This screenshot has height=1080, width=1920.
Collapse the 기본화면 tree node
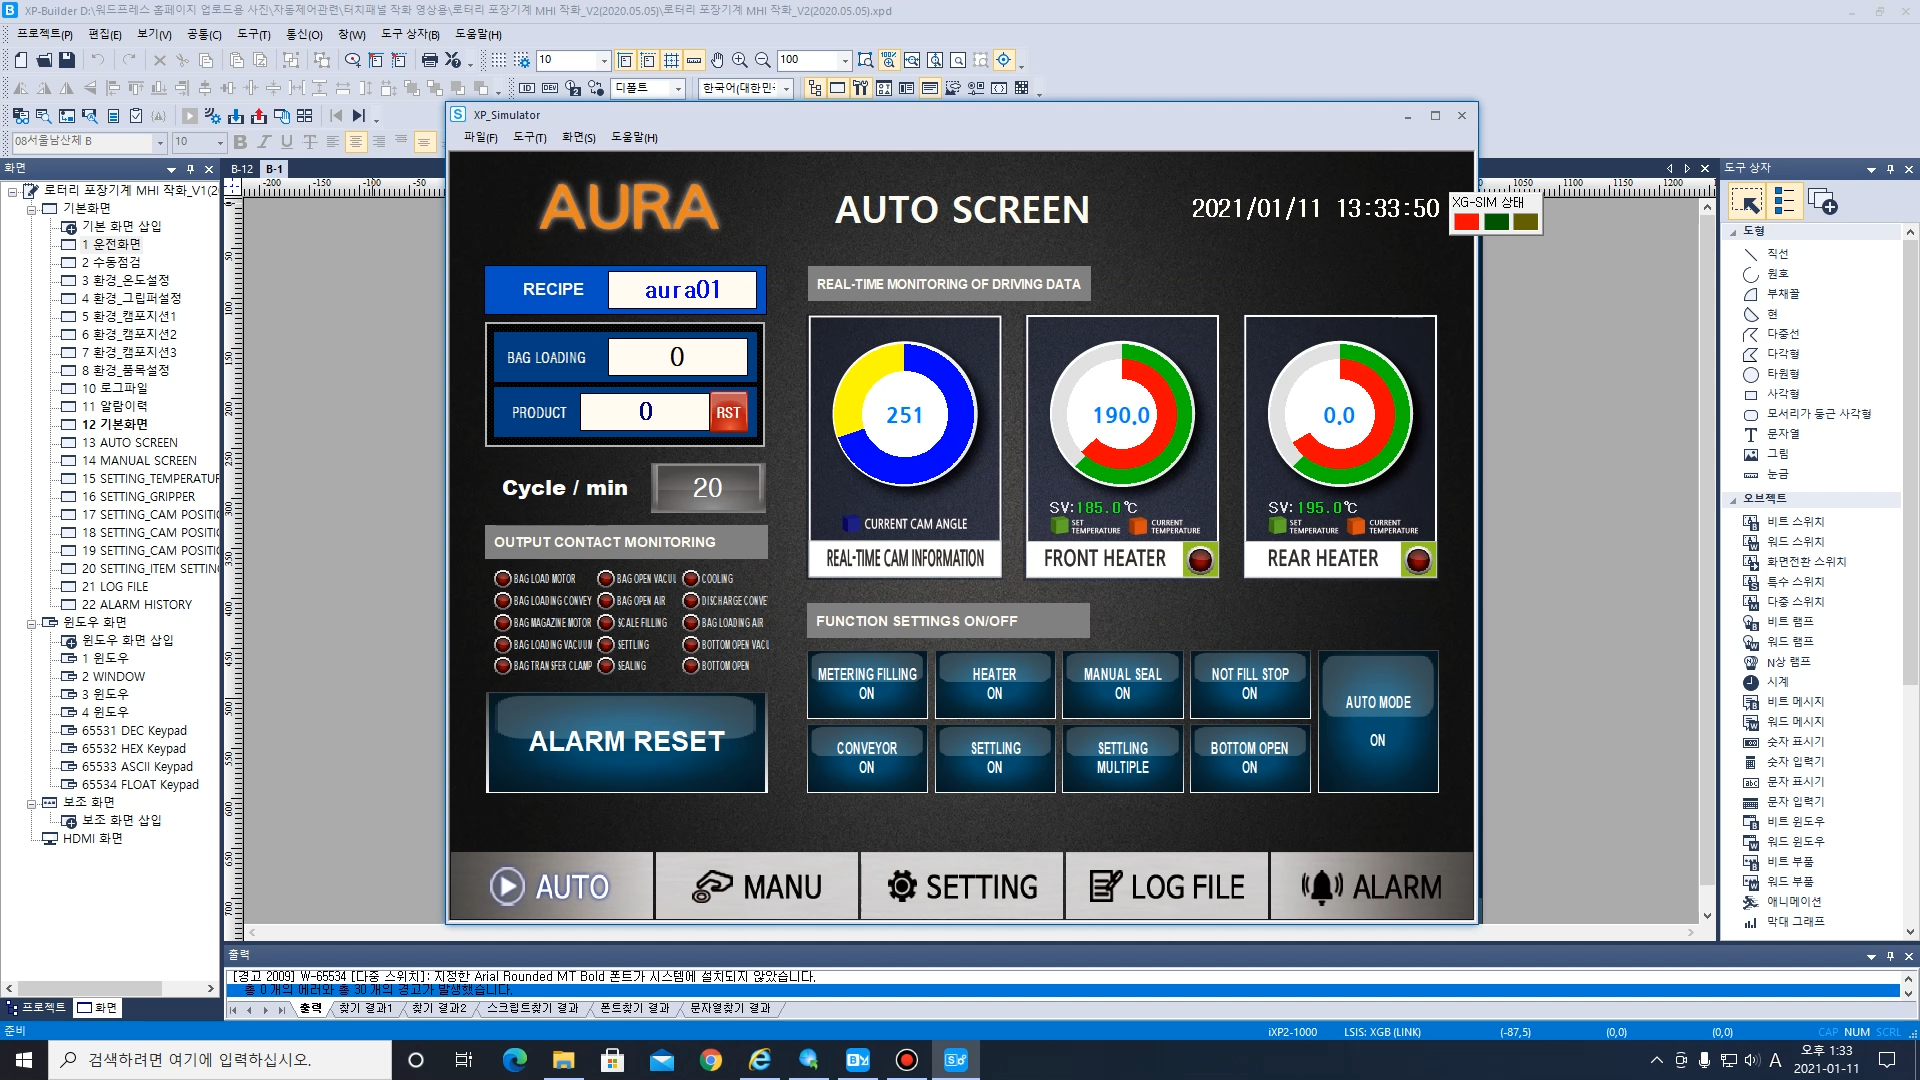[x=32, y=209]
